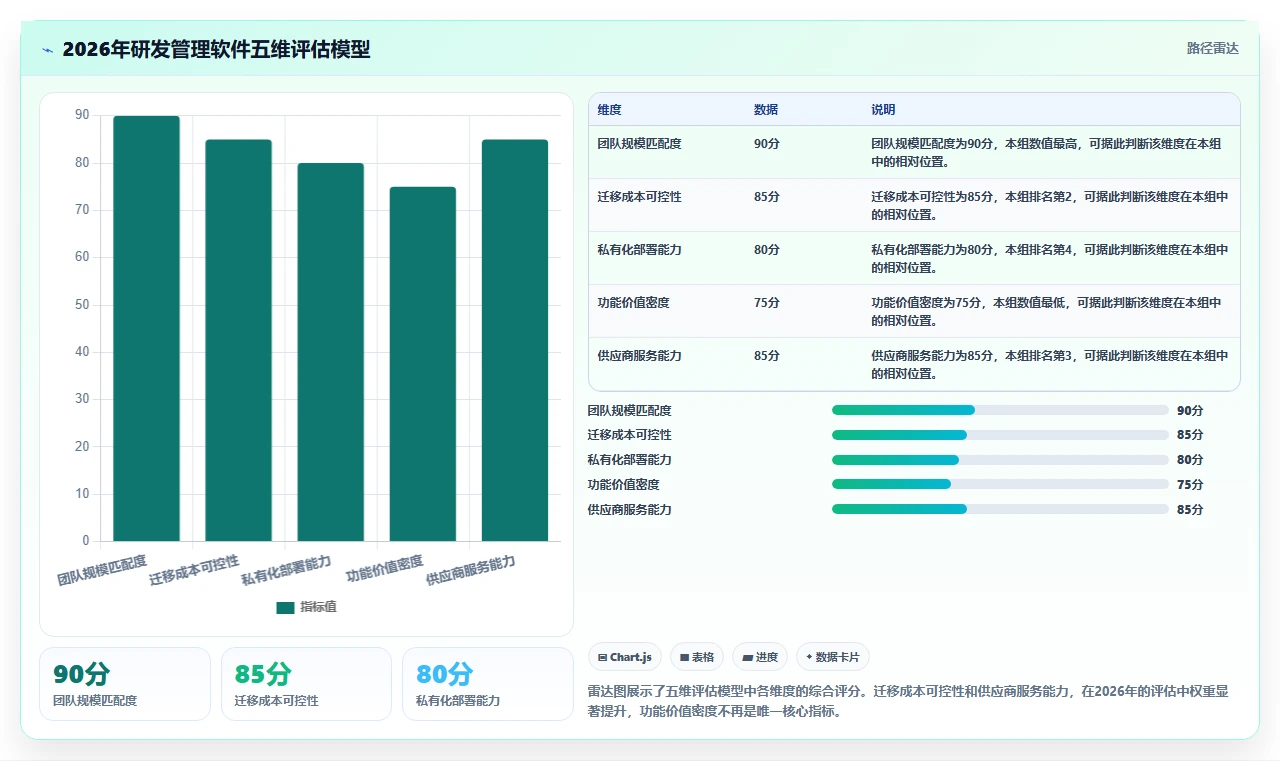Click the 私有化部署能力 progress bar

click(1000, 460)
